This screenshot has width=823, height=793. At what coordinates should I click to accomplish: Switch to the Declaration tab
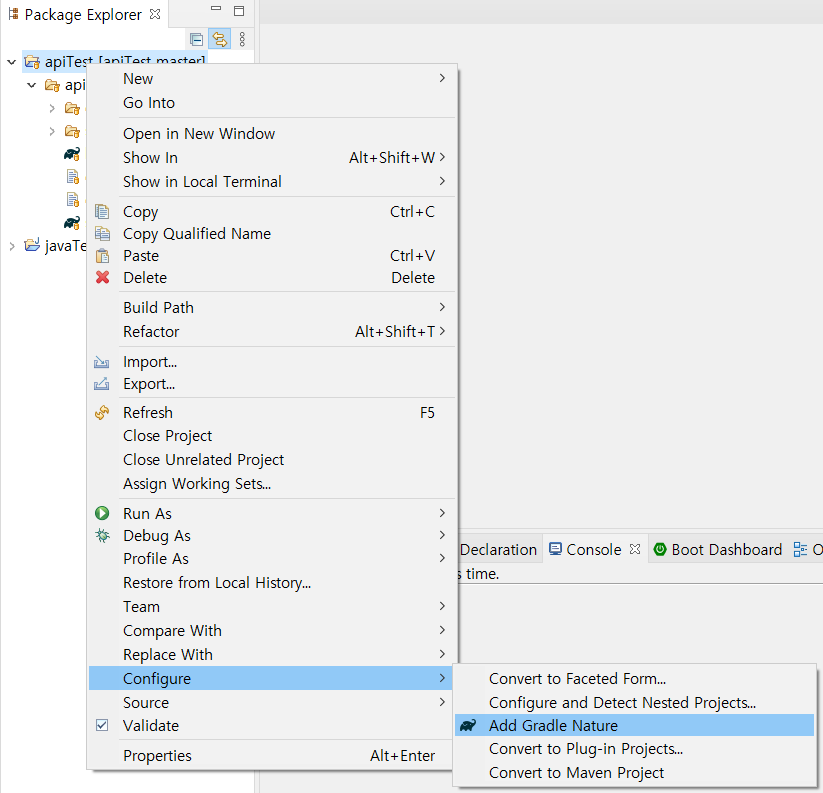(498, 549)
